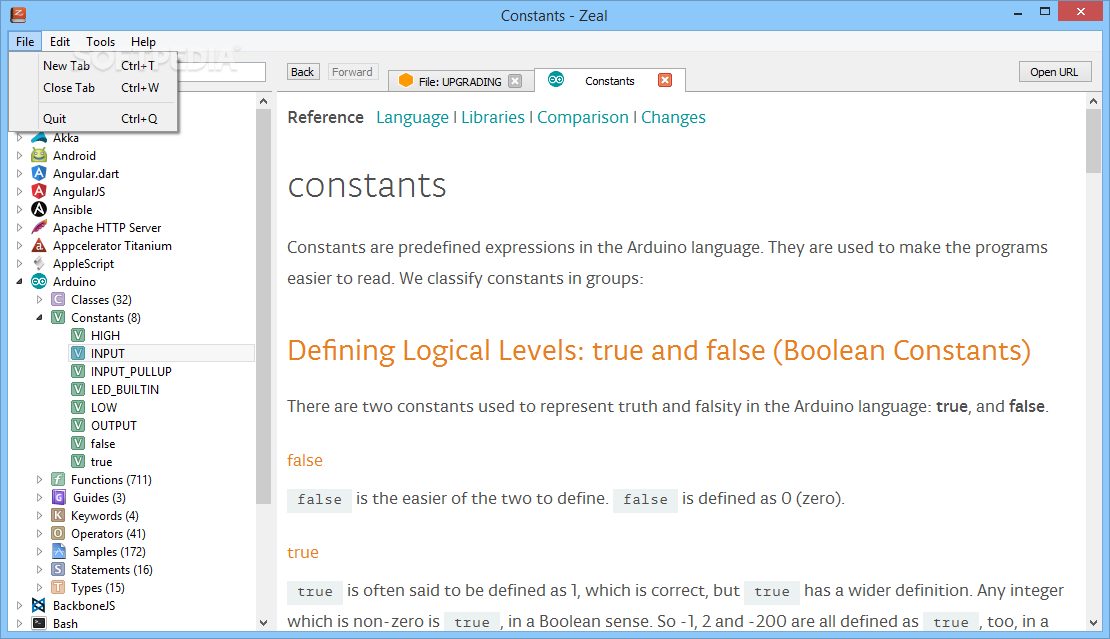Expand the Akka docset node

click(20, 137)
